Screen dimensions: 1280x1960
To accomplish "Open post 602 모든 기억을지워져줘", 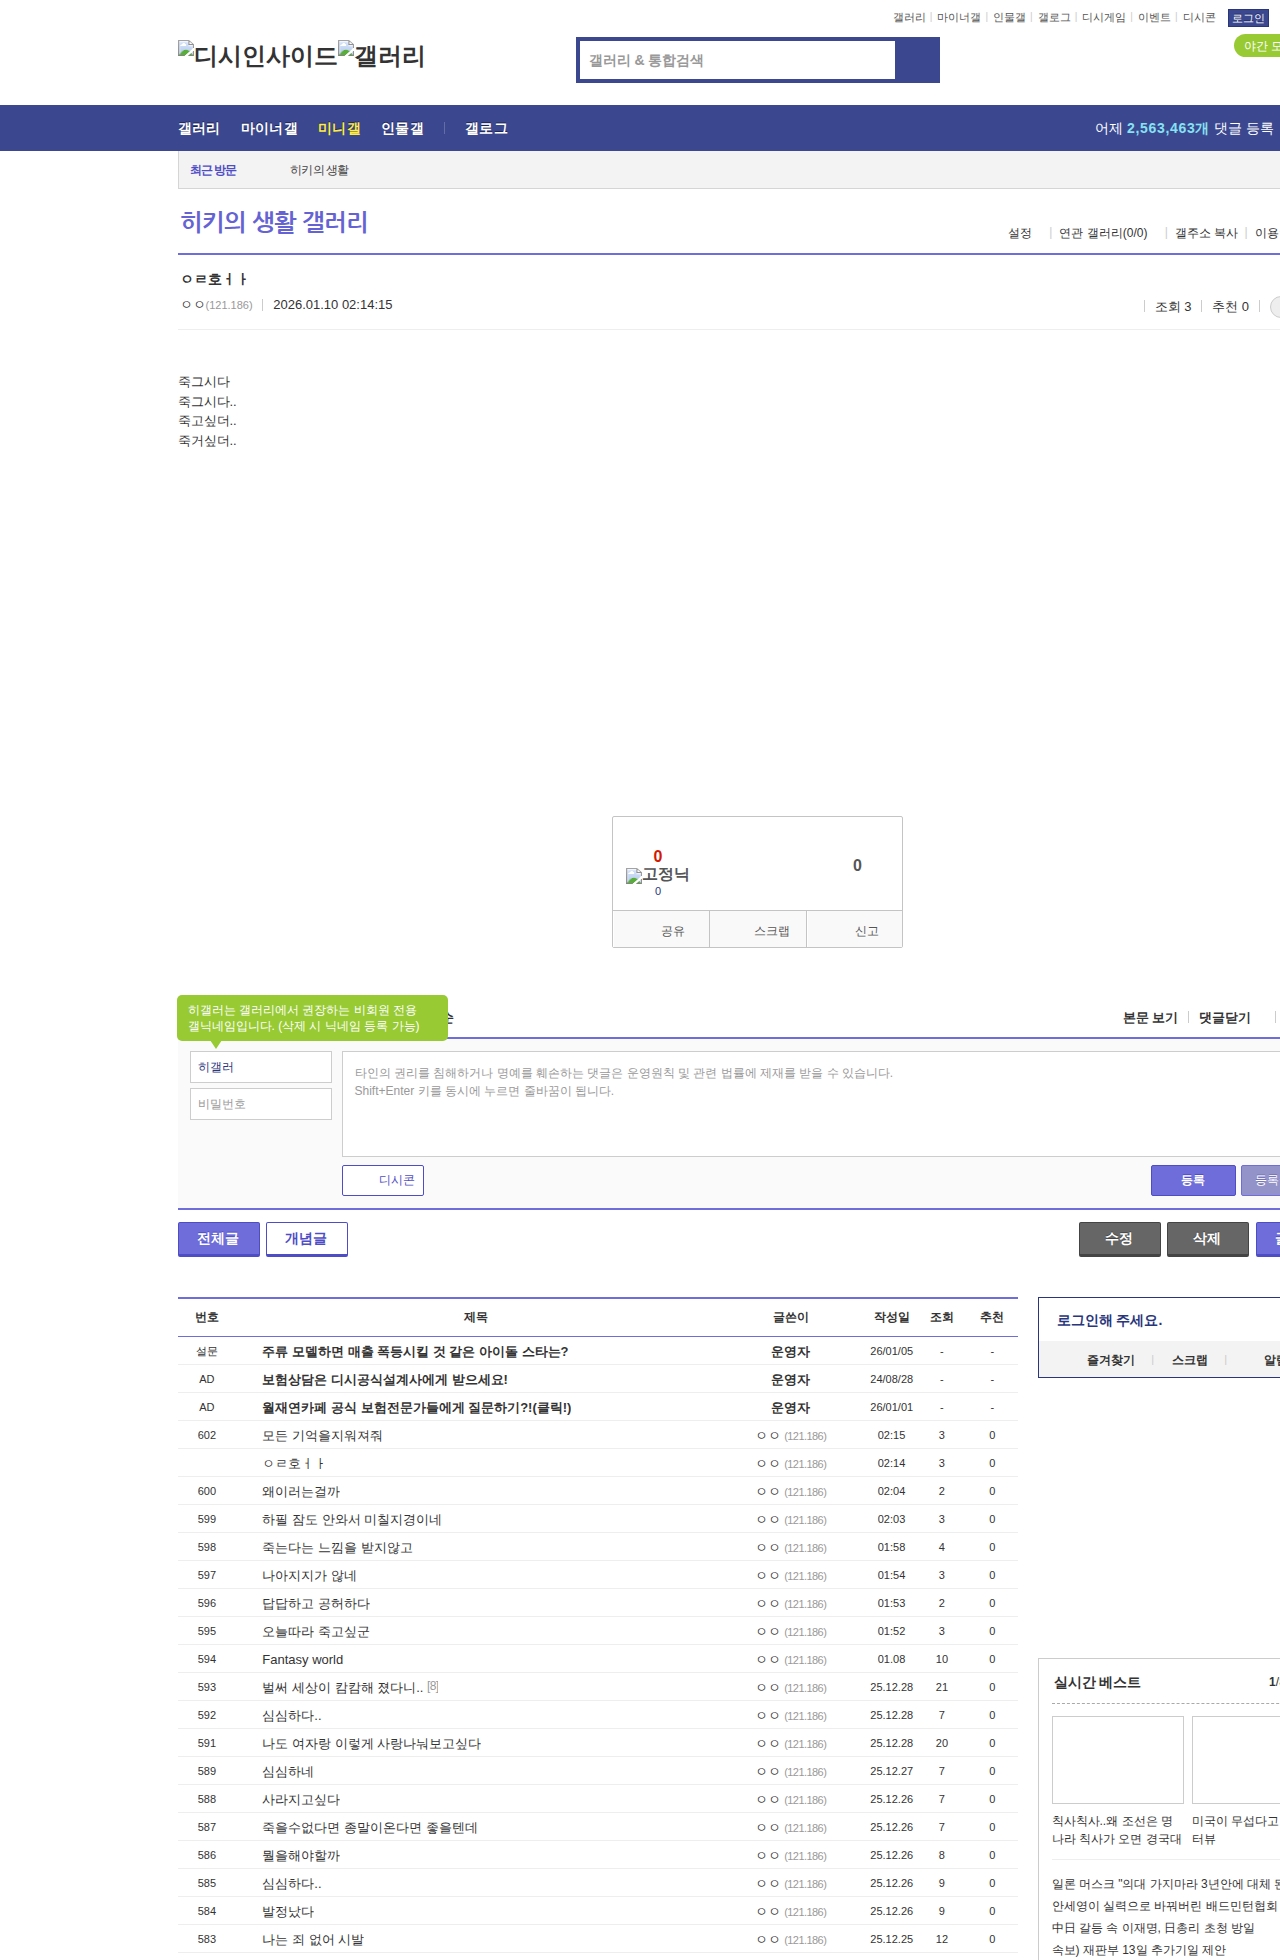I will click(x=322, y=1435).
